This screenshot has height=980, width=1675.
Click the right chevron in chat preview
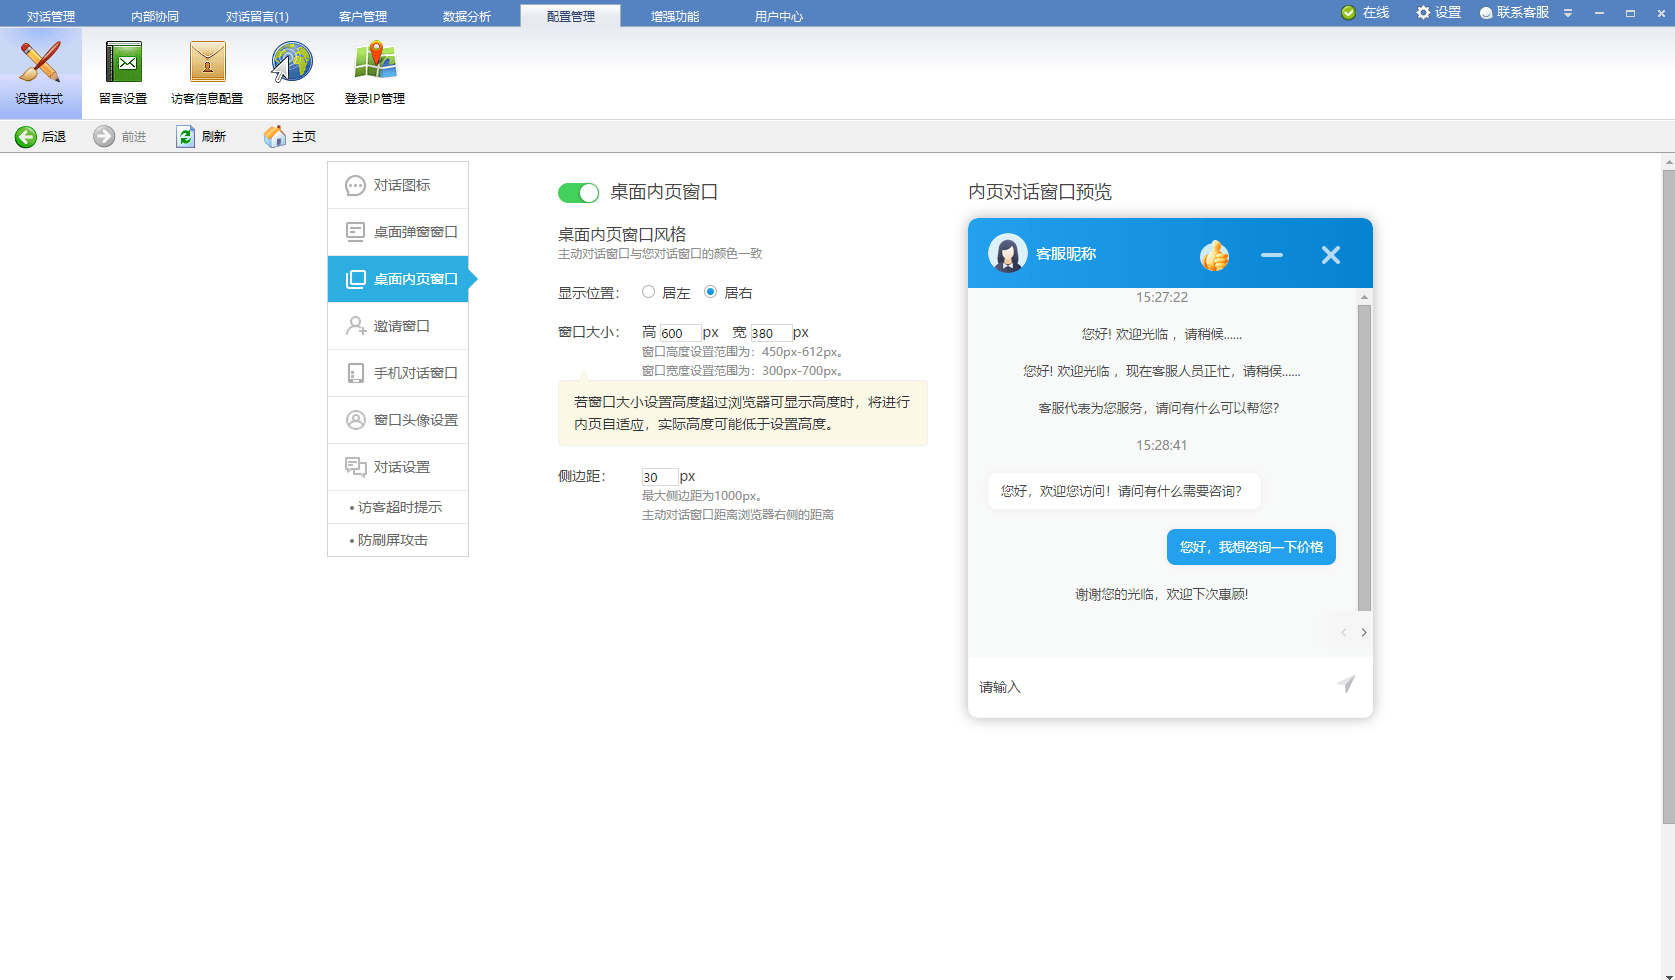(x=1364, y=632)
